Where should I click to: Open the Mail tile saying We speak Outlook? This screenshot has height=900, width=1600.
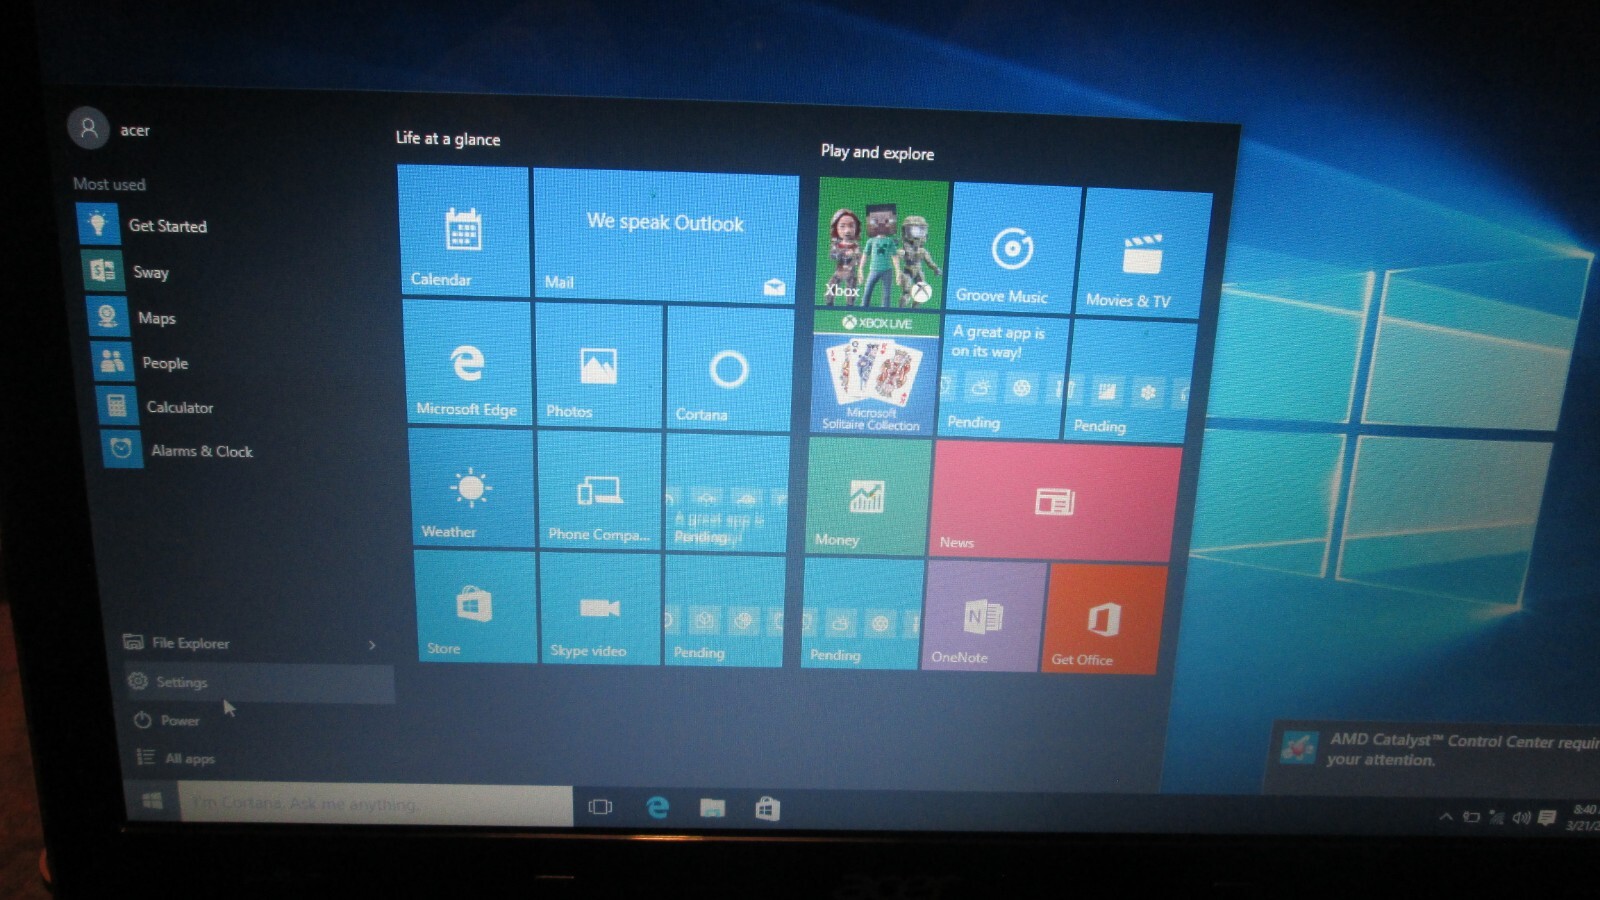pyautogui.click(x=666, y=237)
